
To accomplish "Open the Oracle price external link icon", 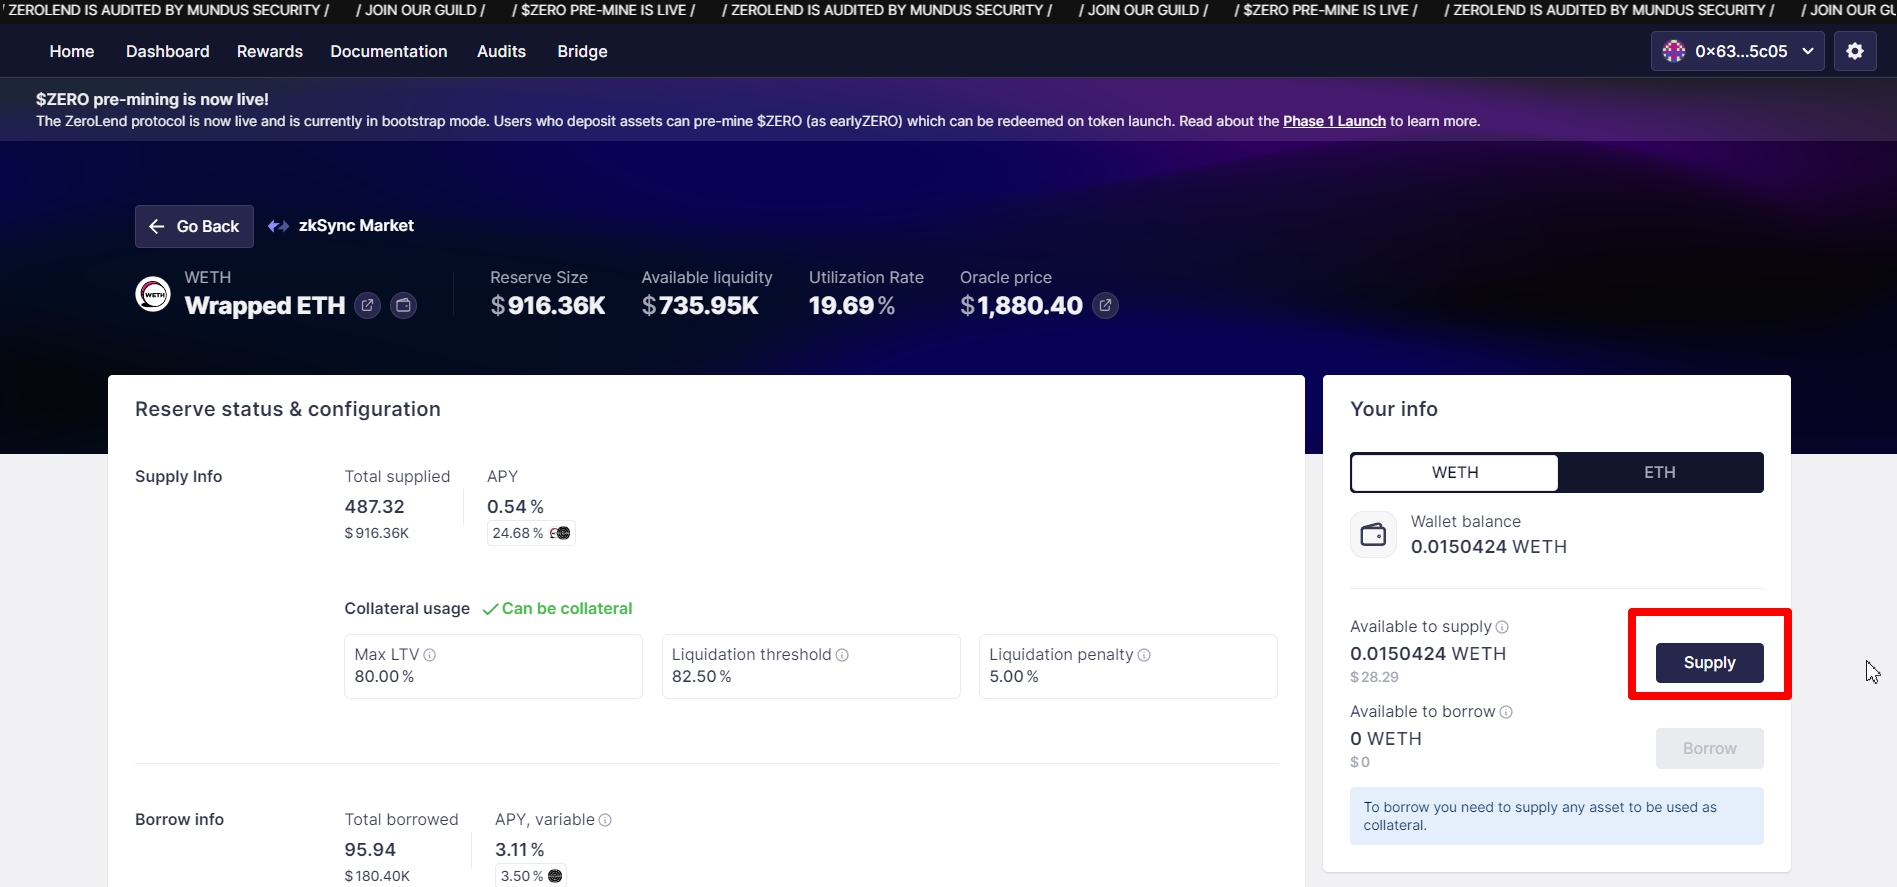I will pos(1105,306).
